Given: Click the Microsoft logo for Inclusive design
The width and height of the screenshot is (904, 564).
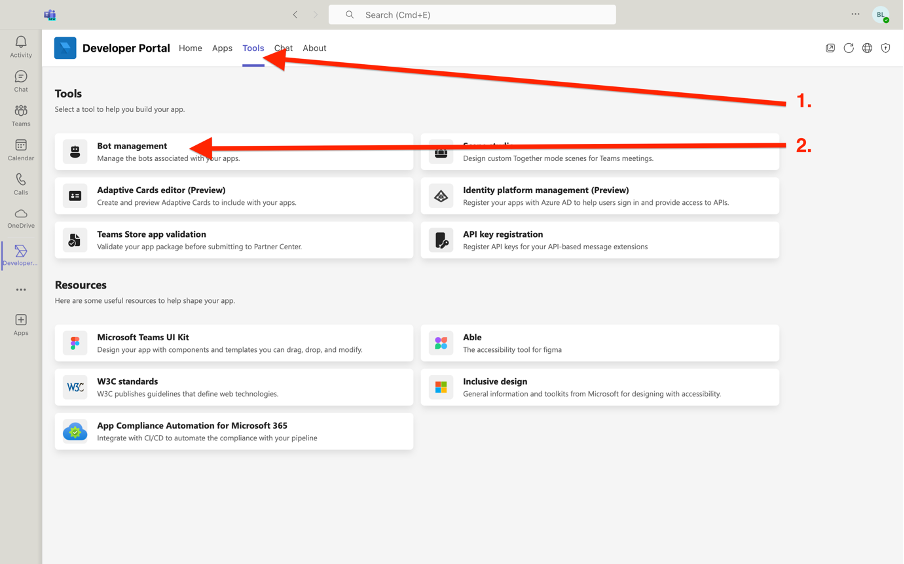Looking at the screenshot, I should click(441, 388).
